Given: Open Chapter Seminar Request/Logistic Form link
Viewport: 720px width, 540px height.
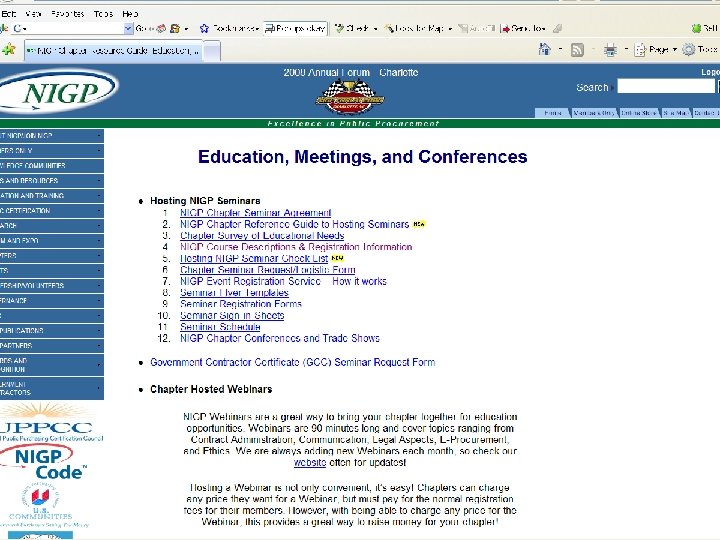Looking at the screenshot, I should pos(268,270).
